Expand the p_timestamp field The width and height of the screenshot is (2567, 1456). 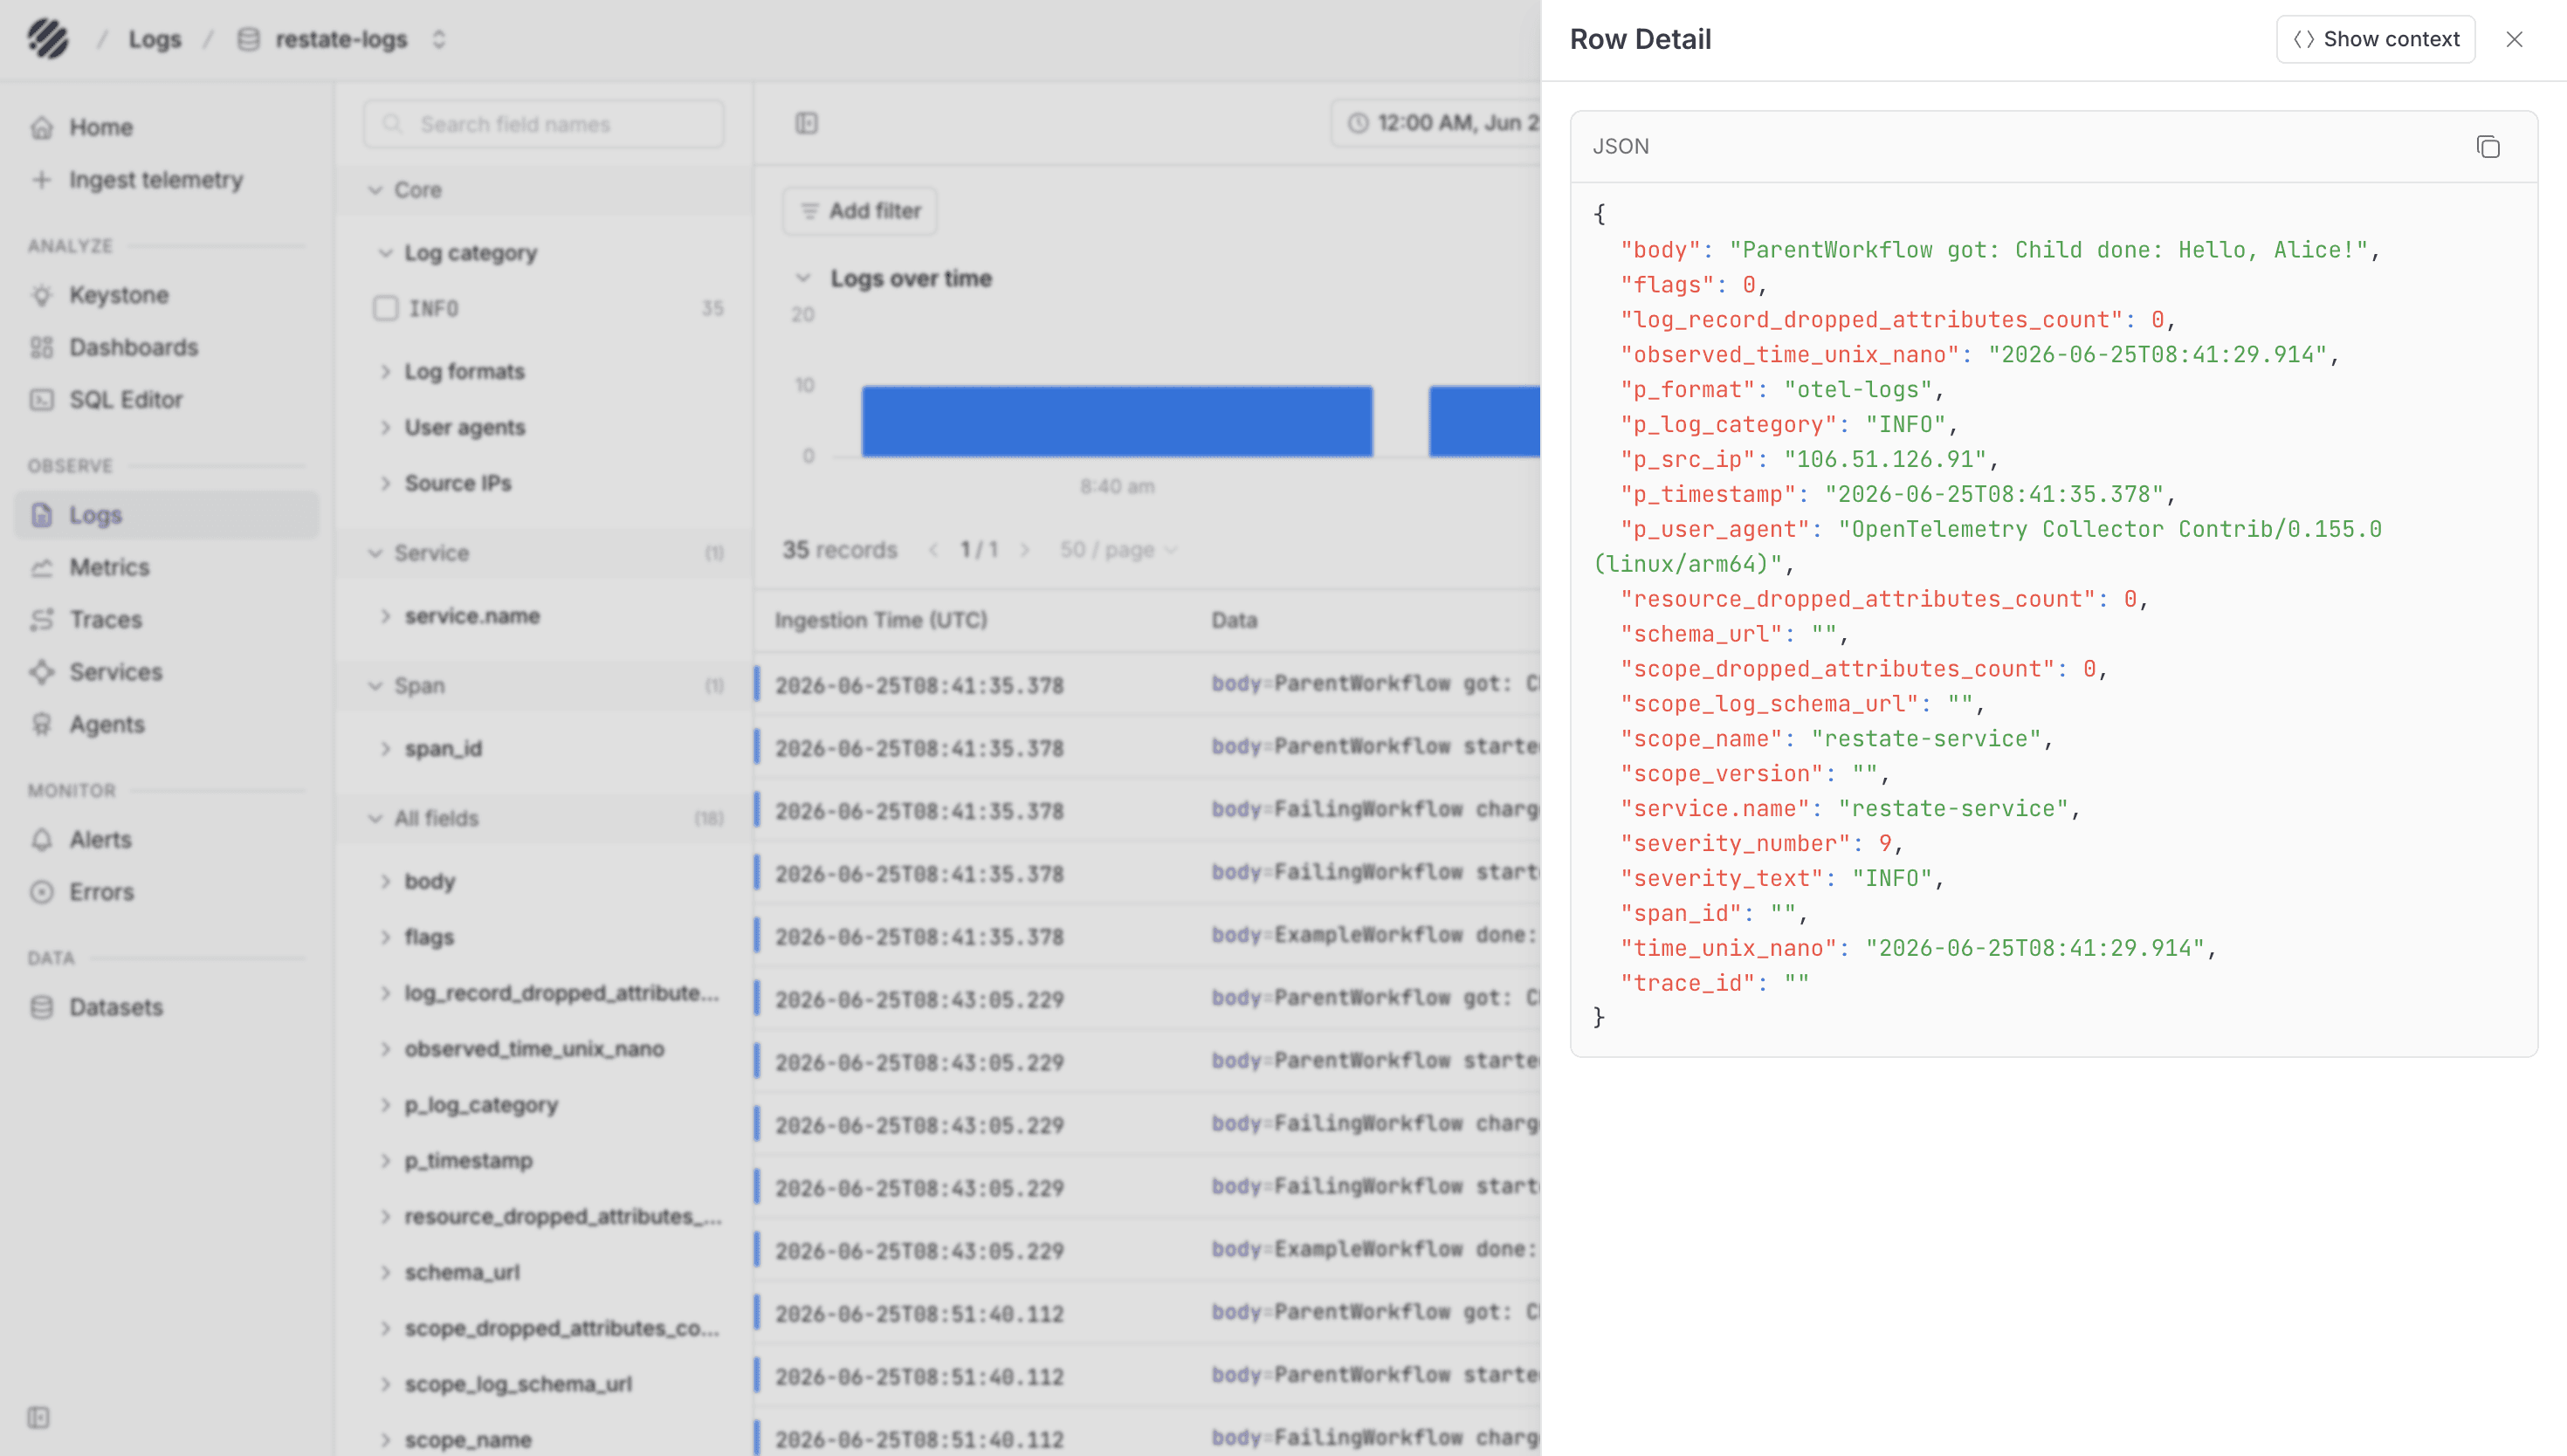(385, 1161)
